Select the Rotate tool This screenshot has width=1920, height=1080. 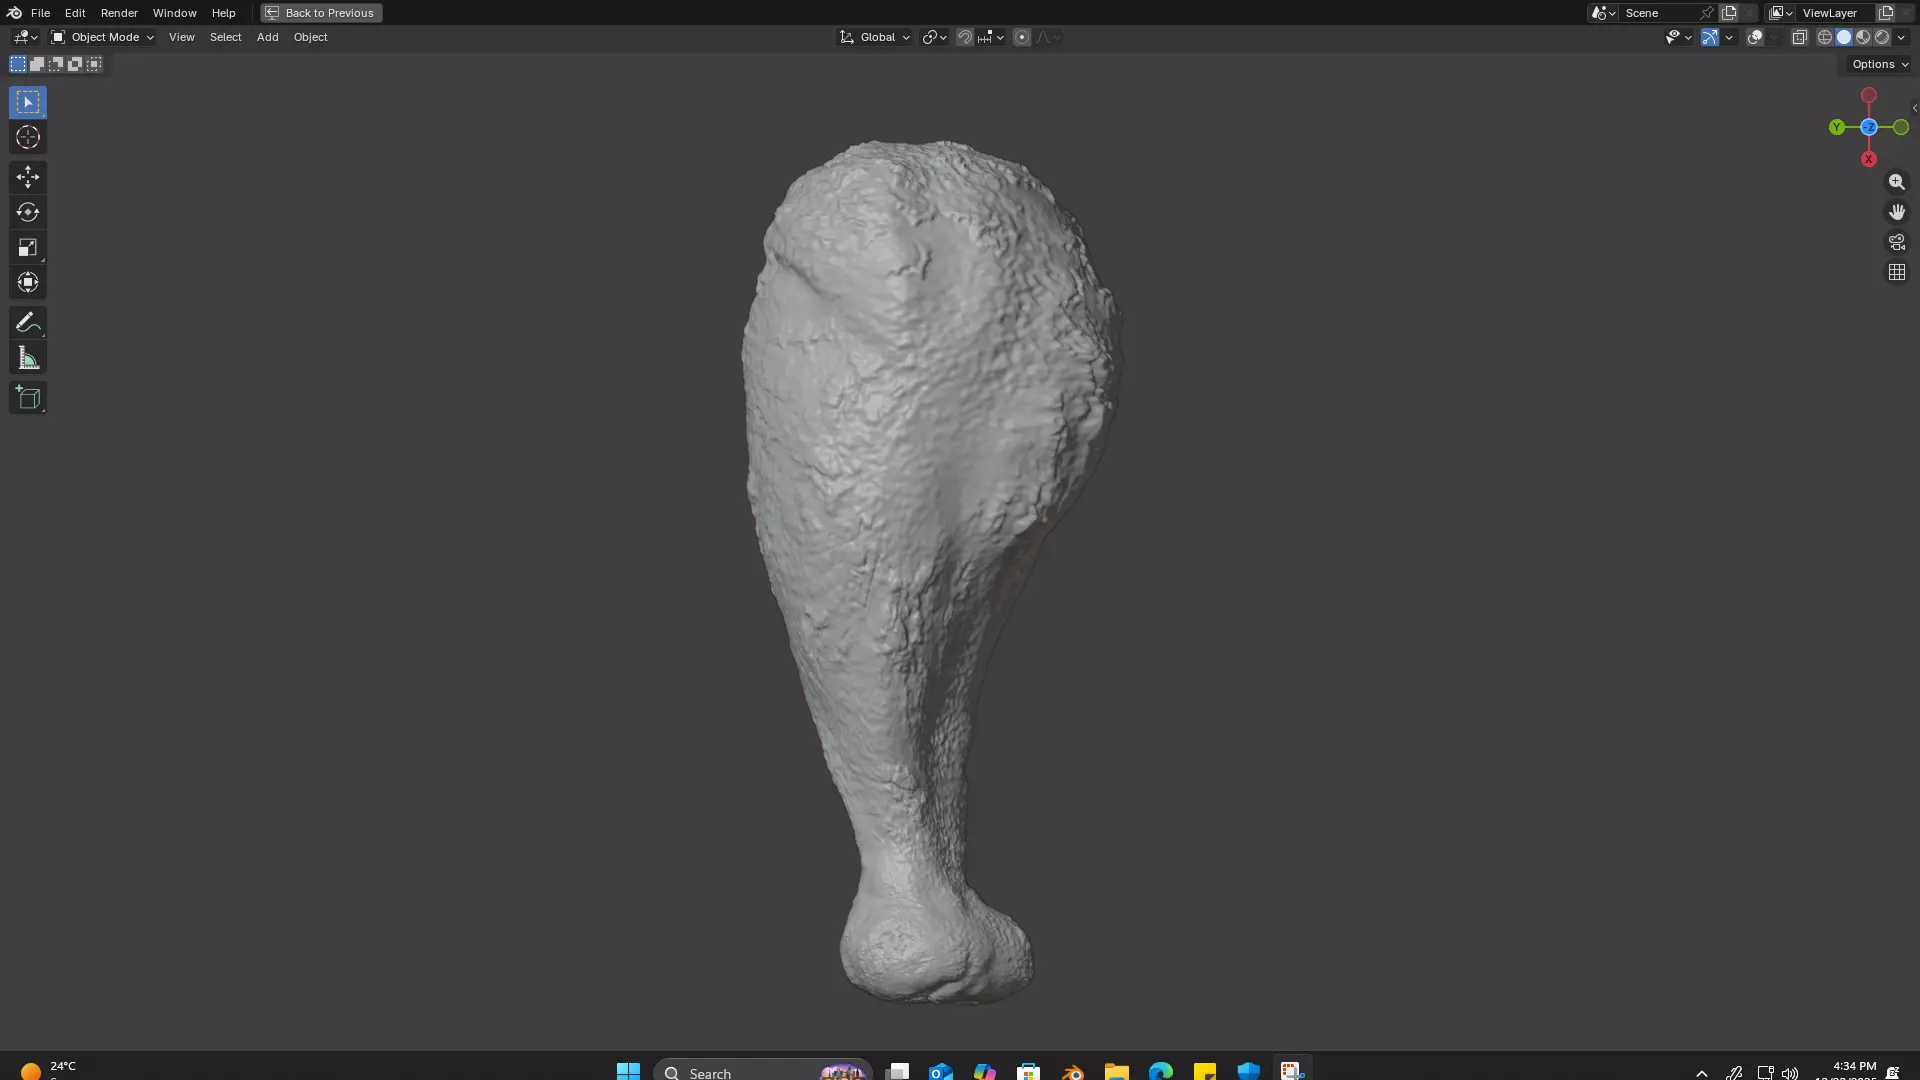28,212
